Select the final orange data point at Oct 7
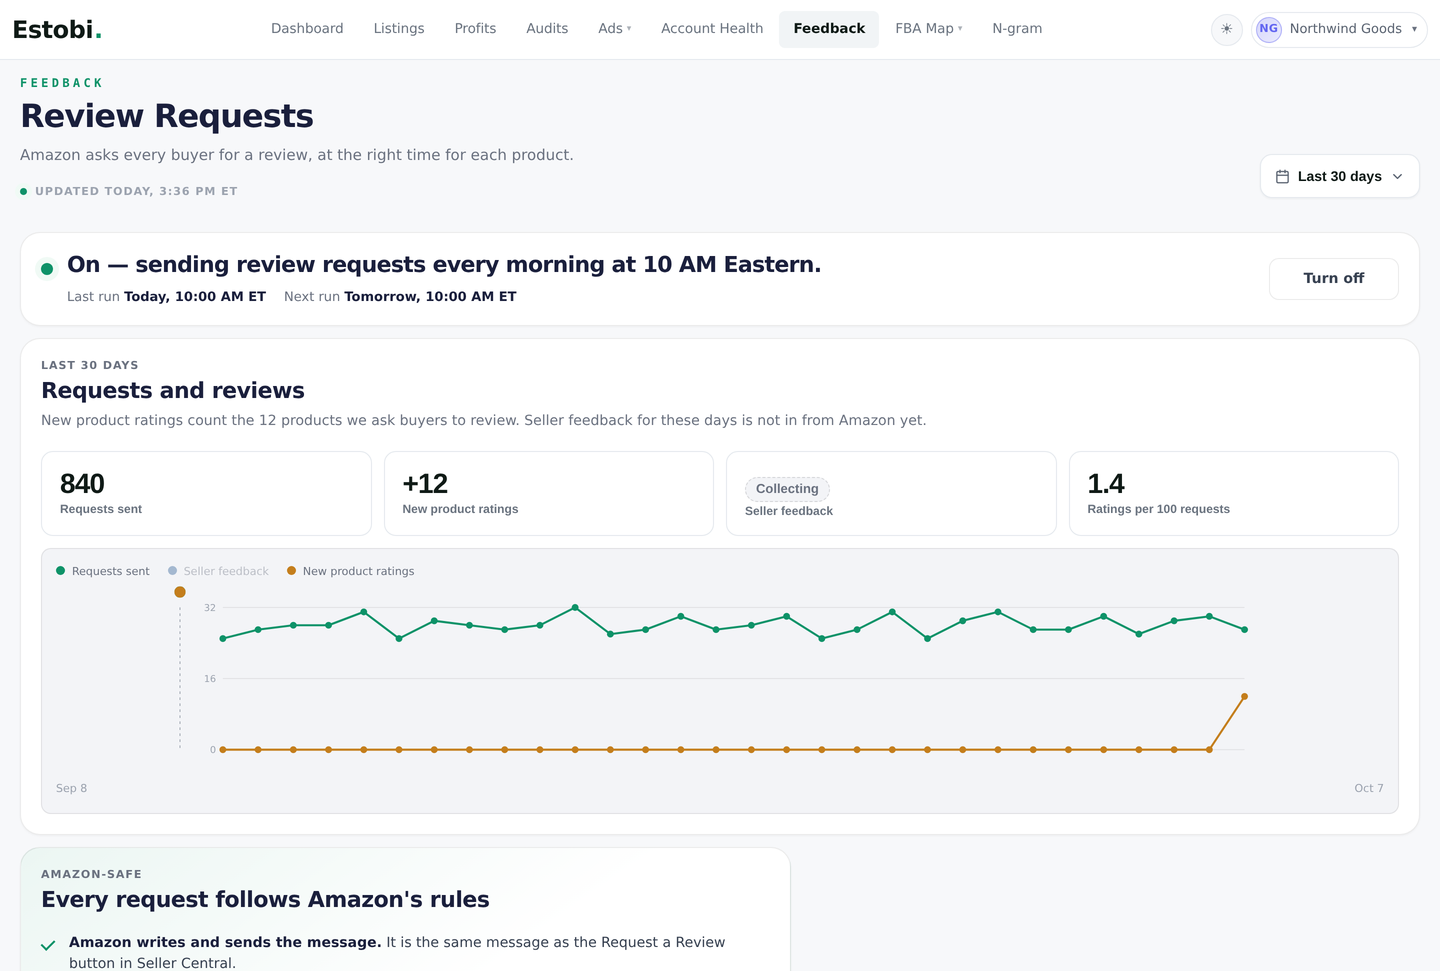The image size is (1440, 971). [x=1244, y=697]
